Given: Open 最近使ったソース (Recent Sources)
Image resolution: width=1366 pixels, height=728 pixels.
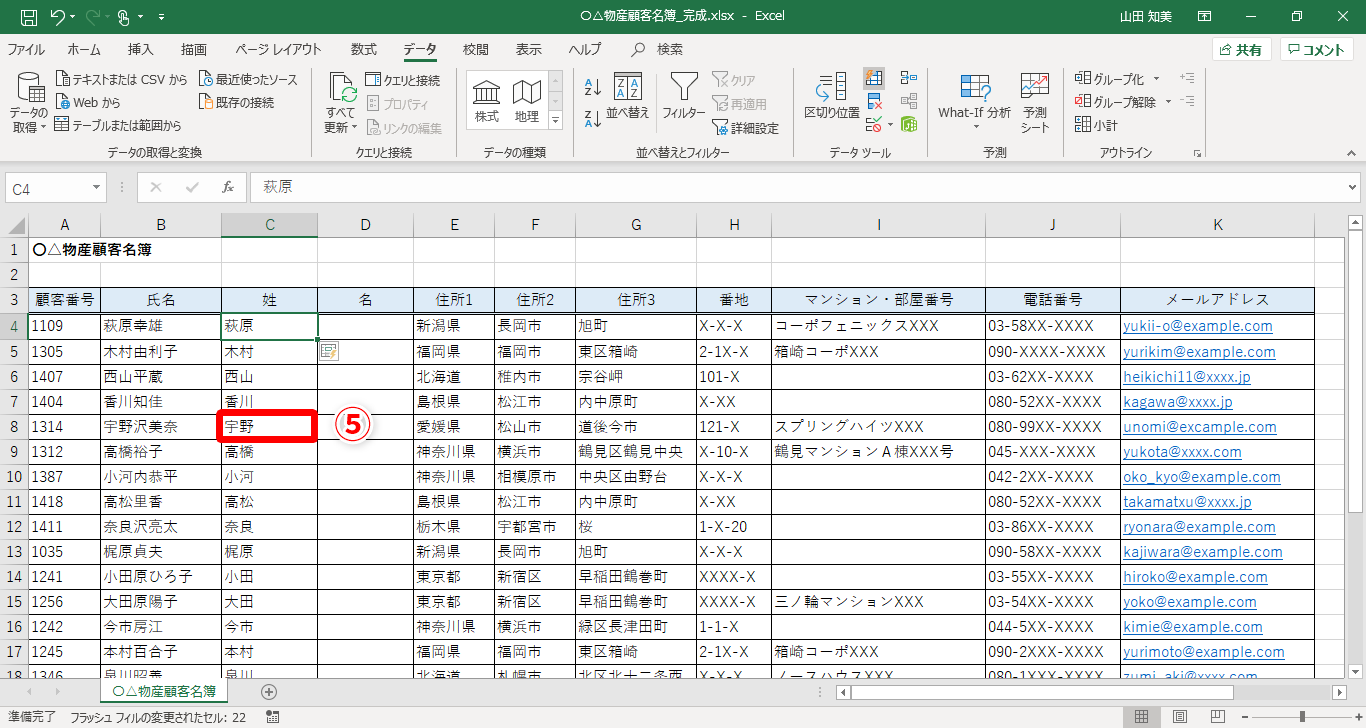Looking at the screenshot, I should (x=249, y=79).
